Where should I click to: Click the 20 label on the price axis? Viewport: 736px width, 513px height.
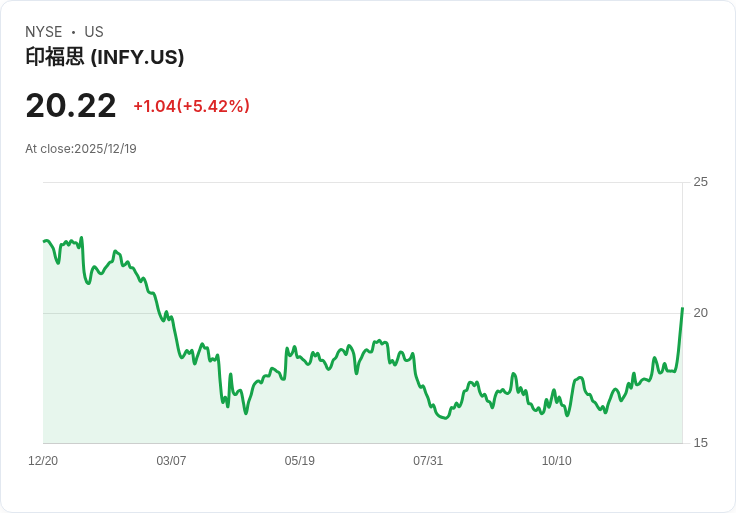coord(700,313)
